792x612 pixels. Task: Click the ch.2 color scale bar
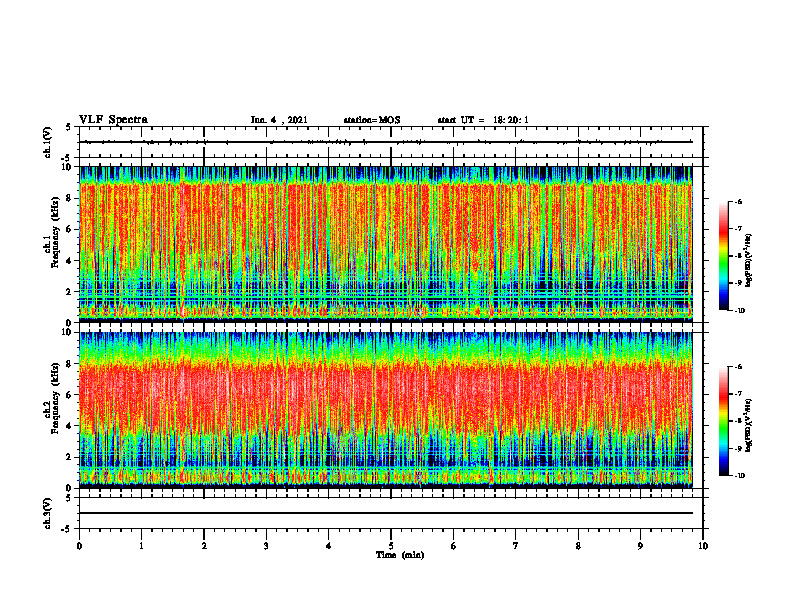click(723, 421)
